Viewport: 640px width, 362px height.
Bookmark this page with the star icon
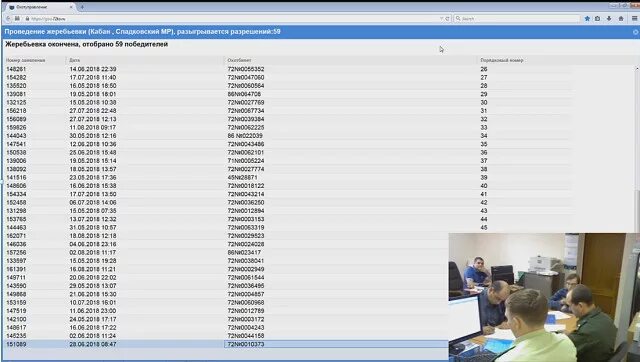click(x=587, y=19)
